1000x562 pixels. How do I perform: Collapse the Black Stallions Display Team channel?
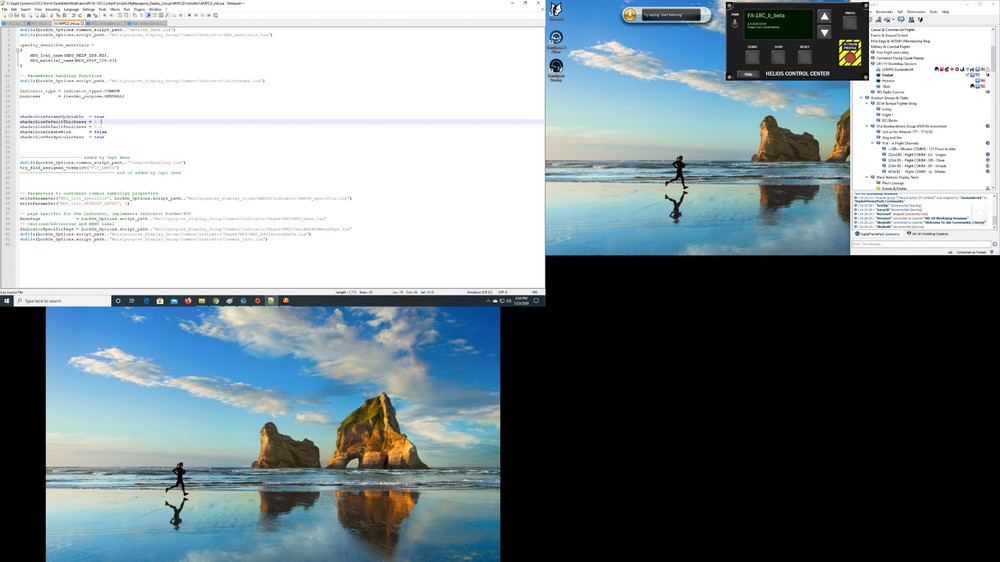click(x=867, y=177)
